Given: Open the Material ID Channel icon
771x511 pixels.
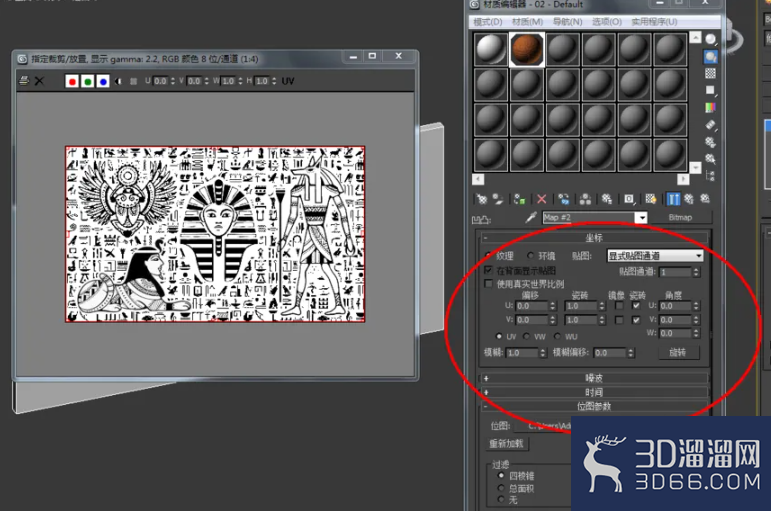Looking at the screenshot, I should tap(629, 199).
